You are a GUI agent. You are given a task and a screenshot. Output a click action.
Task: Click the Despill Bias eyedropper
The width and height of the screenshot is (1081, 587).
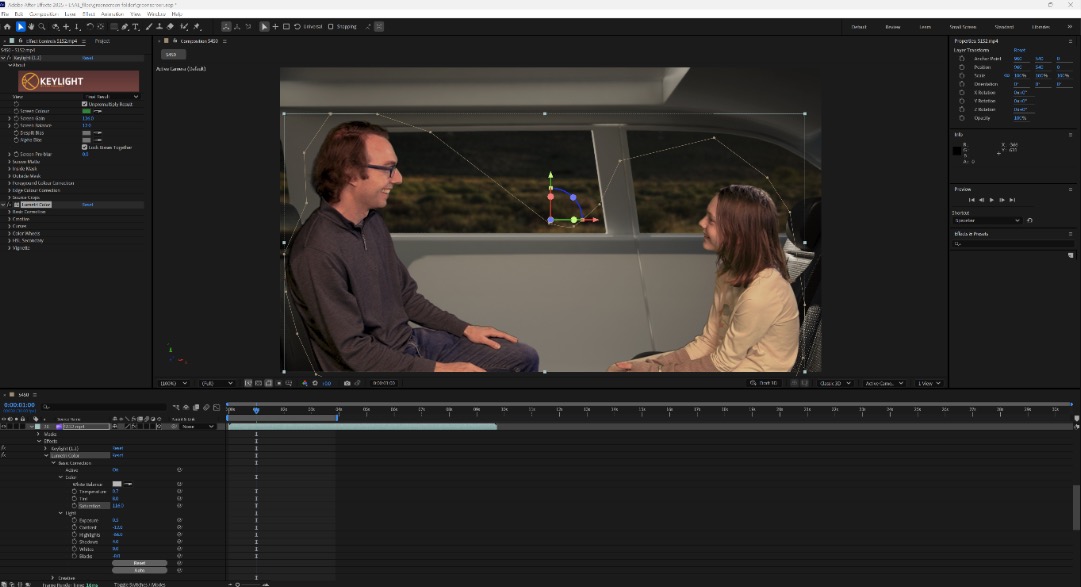click(x=97, y=132)
